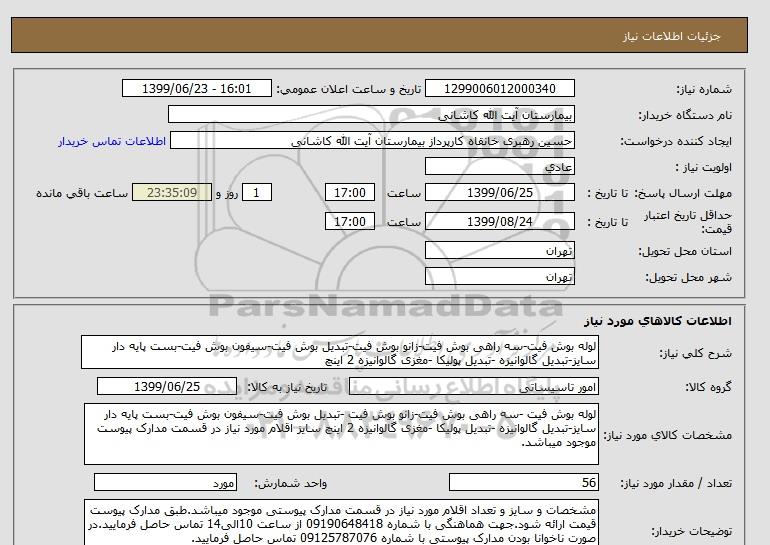Click the label توضیحات خریدار
Viewport: 770px width, 545px height.
click(x=691, y=532)
